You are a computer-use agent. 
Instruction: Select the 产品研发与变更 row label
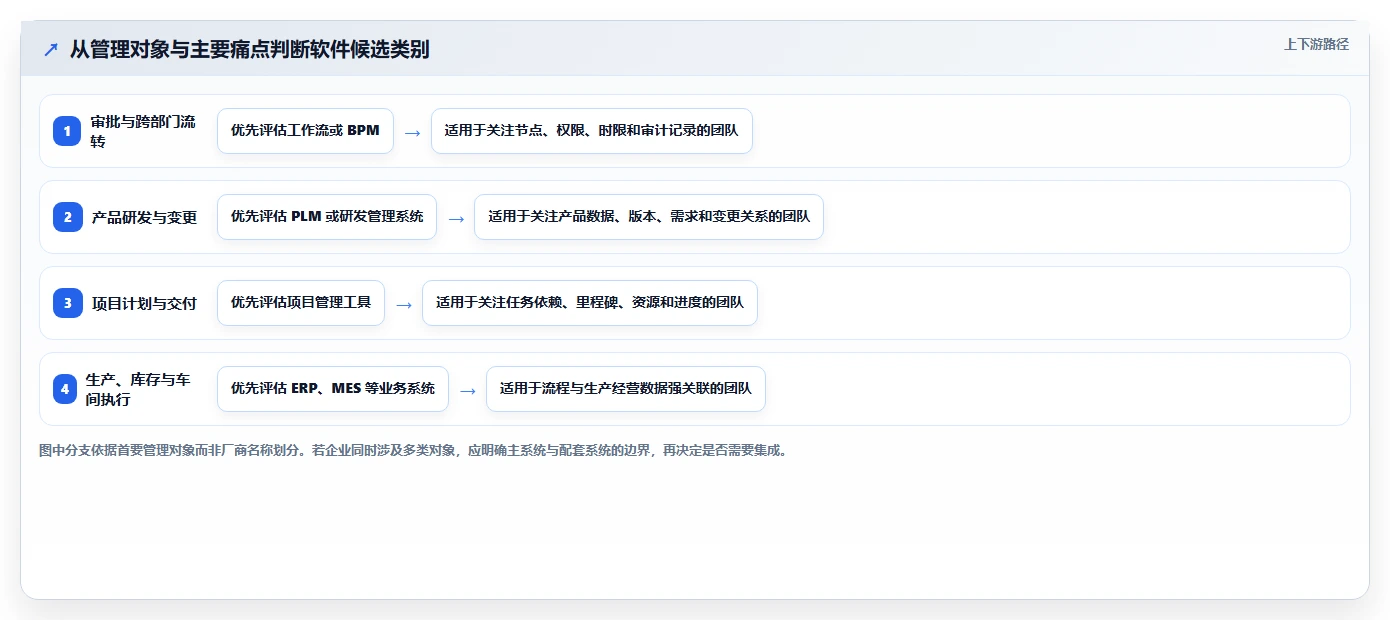(x=145, y=217)
